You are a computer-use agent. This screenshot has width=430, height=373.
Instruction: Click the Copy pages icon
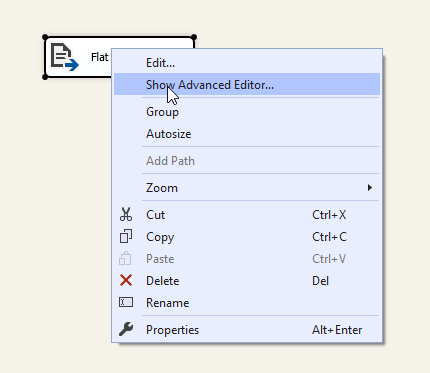[126, 236]
